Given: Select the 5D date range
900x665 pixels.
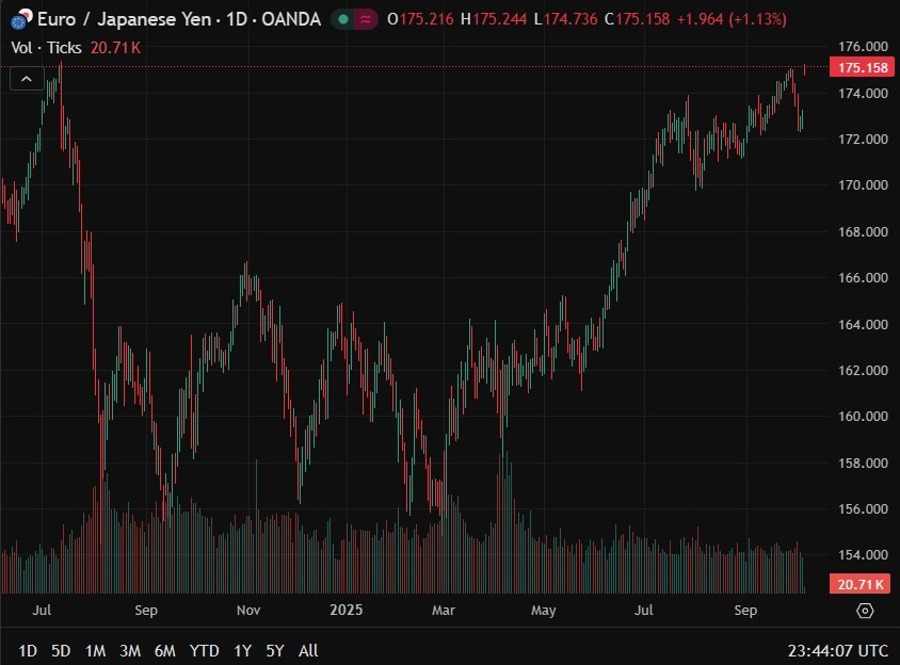Looking at the screenshot, I should [x=61, y=651].
